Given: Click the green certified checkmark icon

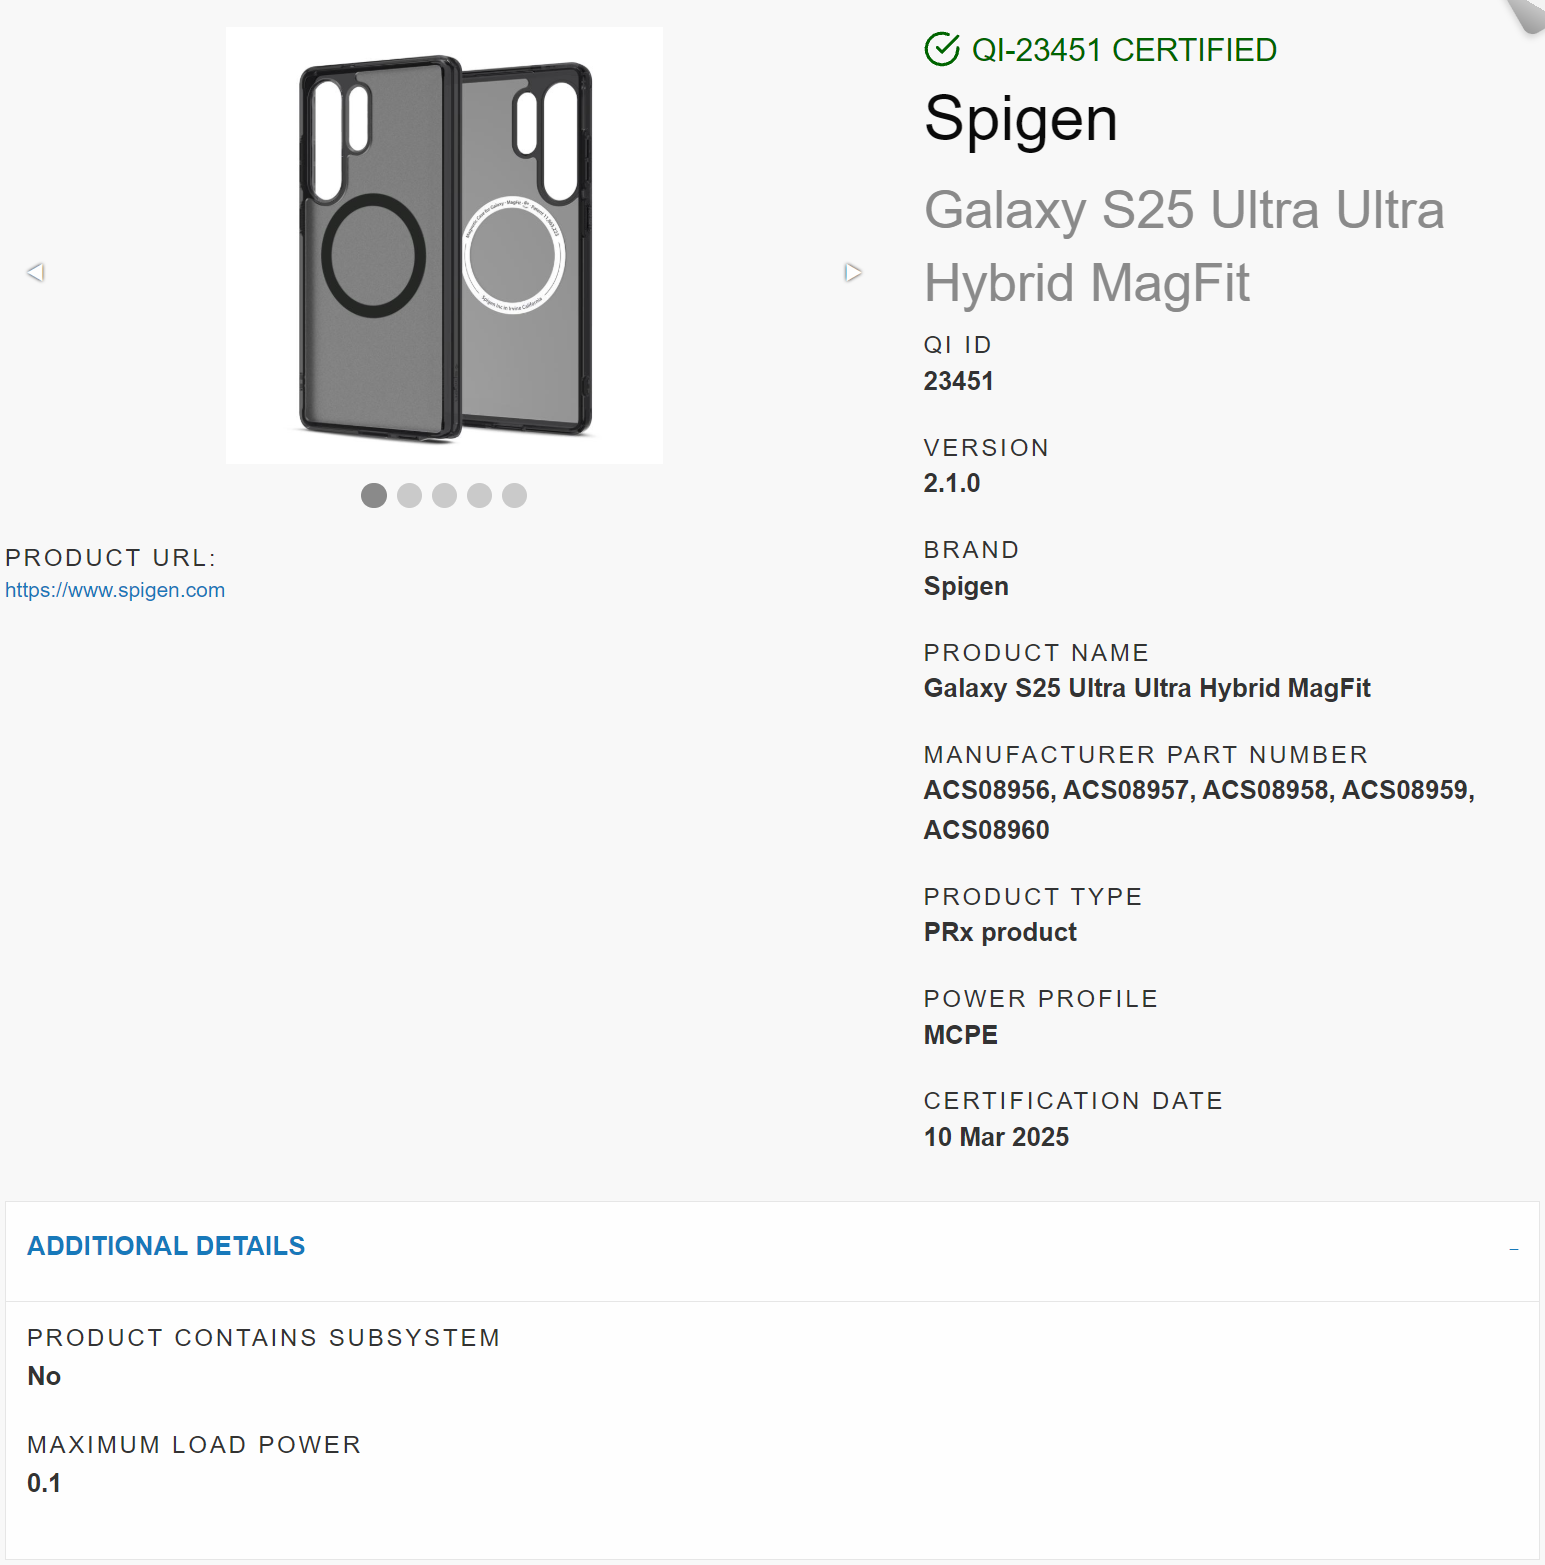Looking at the screenshot, I should click(942, 49).
